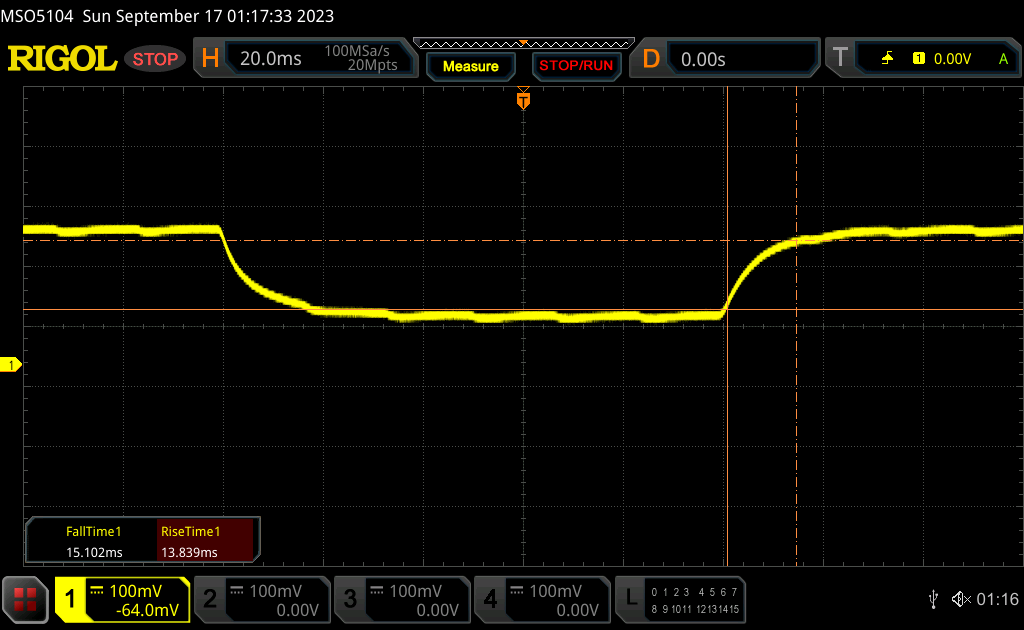Image resolution: width=1024 pixels, height=630 pixels.
Task: Open the horizontal timebase H menu
Action: (x=210, y=59)
